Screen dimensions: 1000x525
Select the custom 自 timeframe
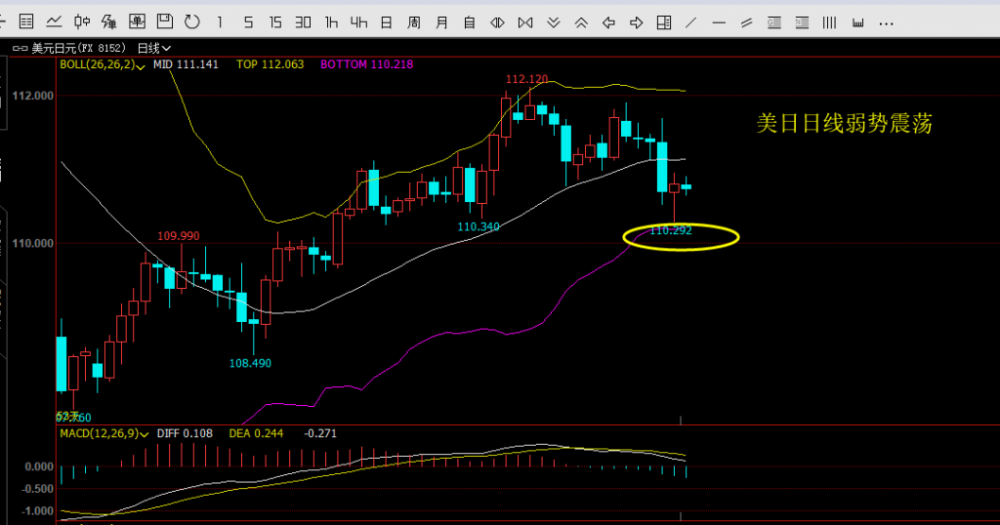(x=469, y=22)
